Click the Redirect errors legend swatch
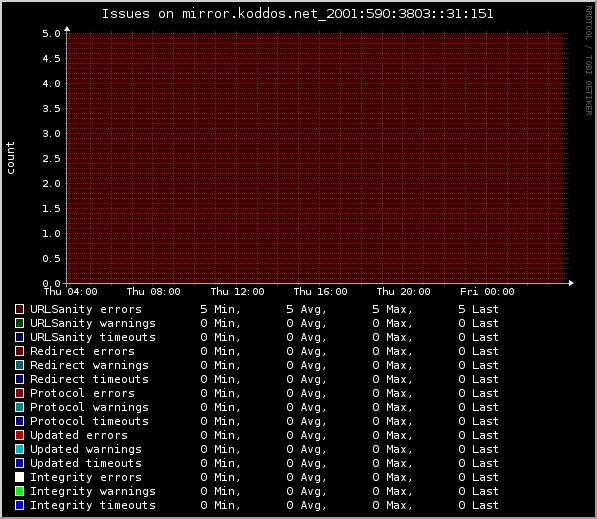 (19, 351)
